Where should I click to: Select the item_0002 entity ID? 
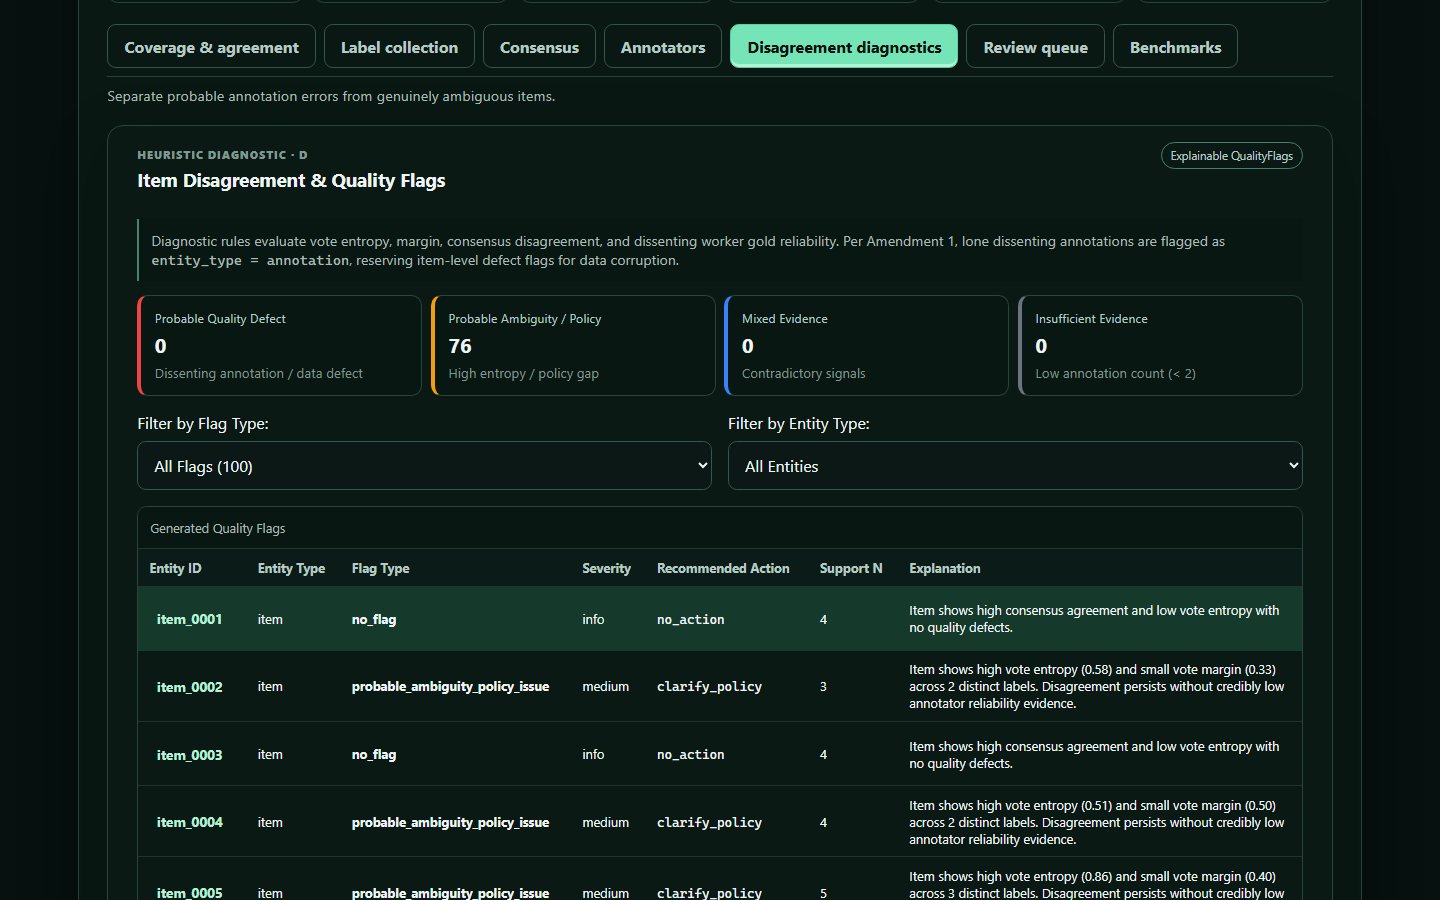(189, 687)
